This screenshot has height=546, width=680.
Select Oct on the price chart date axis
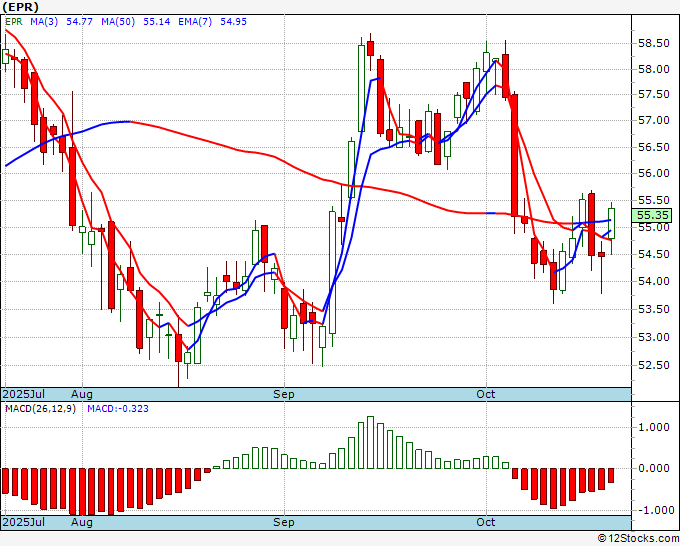pos(485,394)
